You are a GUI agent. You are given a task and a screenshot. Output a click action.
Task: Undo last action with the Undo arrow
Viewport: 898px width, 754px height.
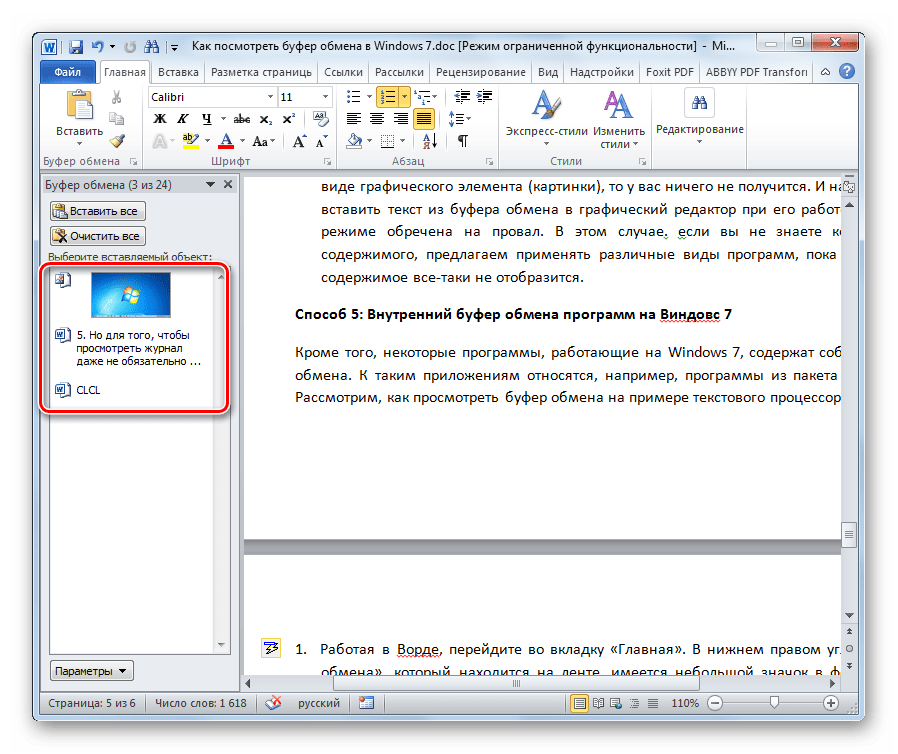pos(97,46)
